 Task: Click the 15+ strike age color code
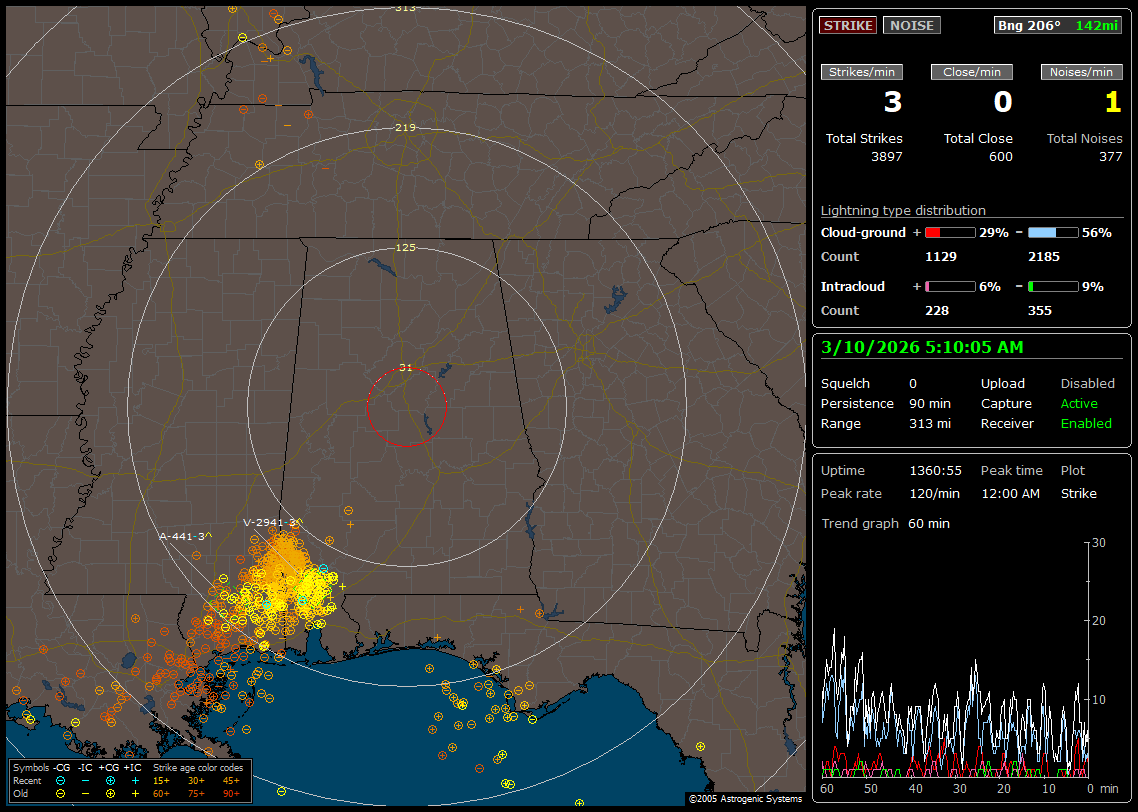(160, 780)
